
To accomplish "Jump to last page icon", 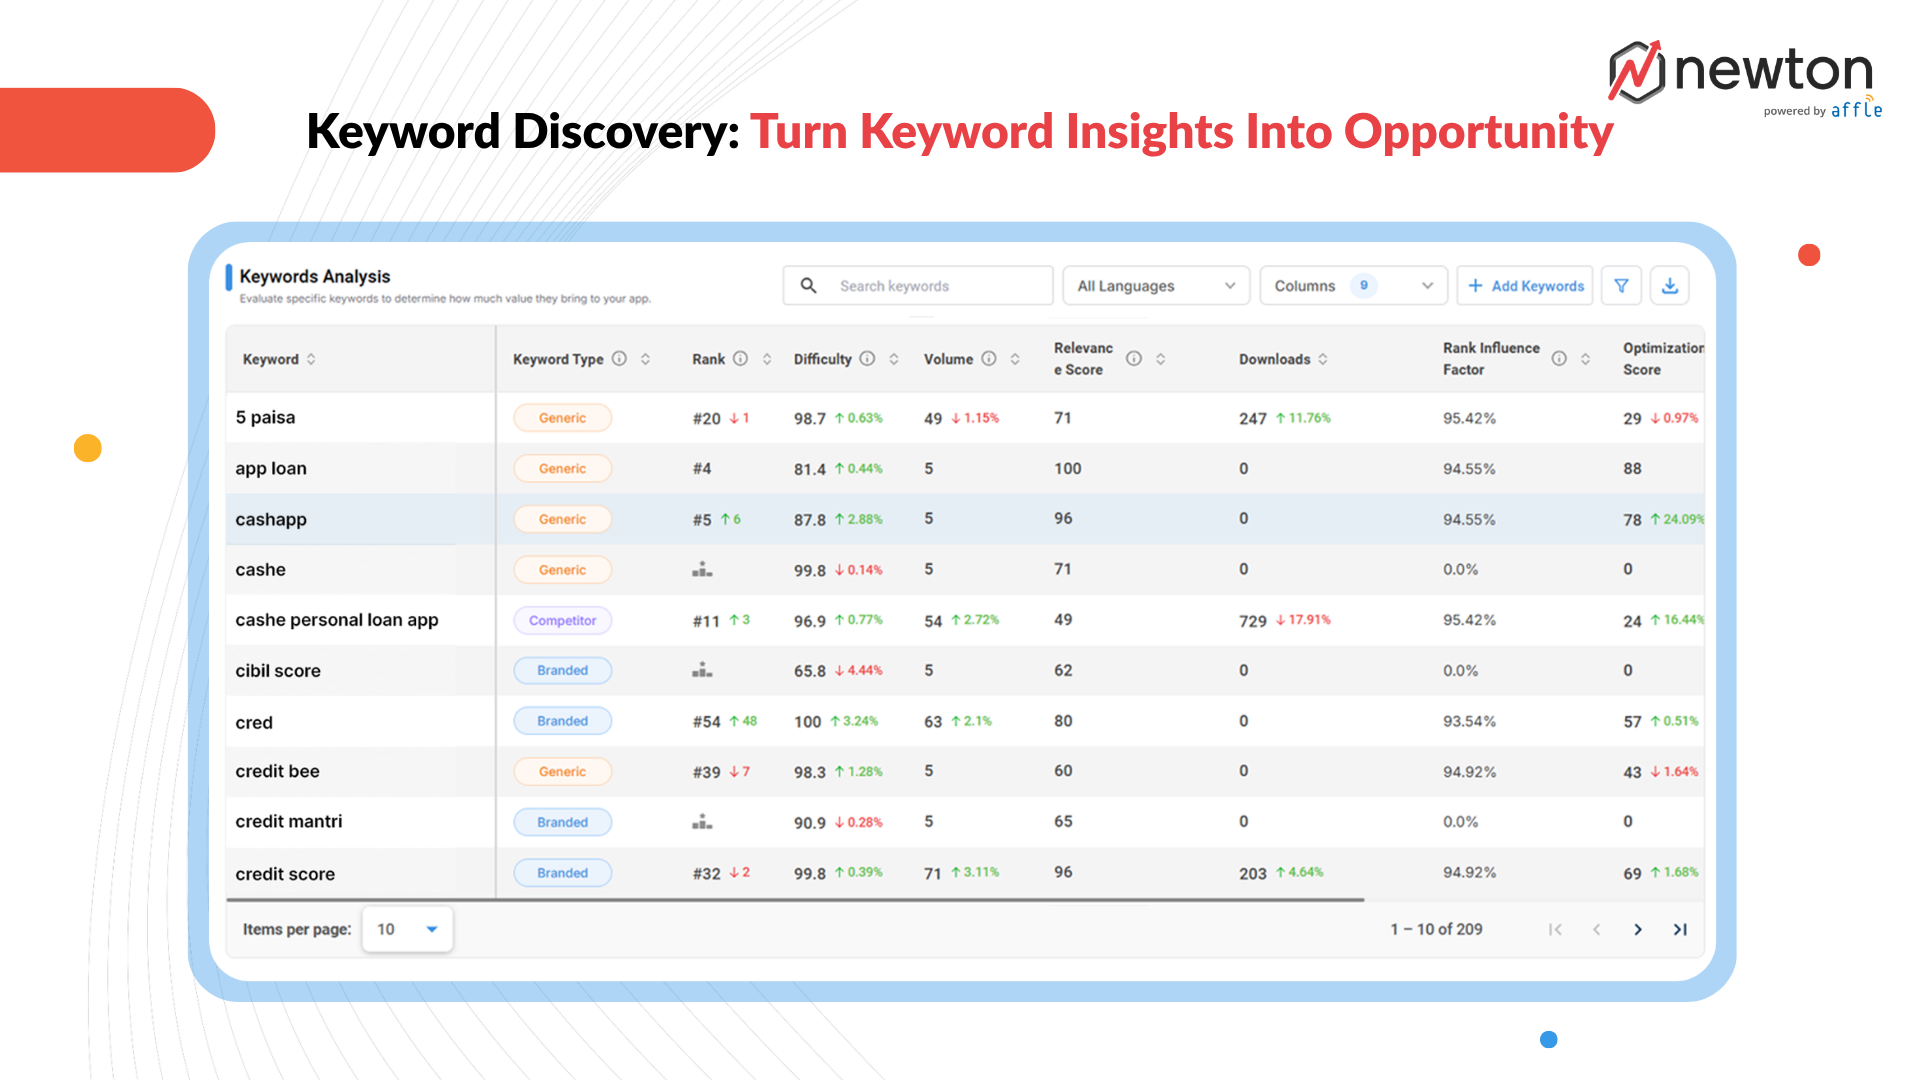I will (x=1680, y=930).
